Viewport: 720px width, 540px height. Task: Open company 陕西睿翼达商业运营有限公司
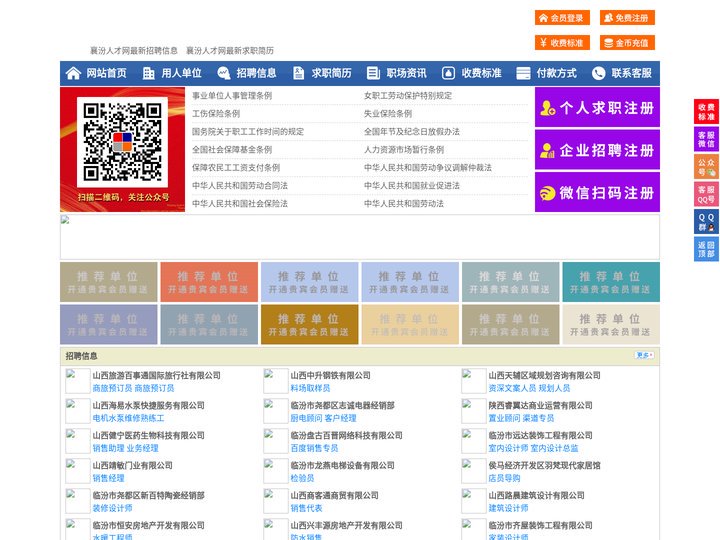tap(540, 405)
